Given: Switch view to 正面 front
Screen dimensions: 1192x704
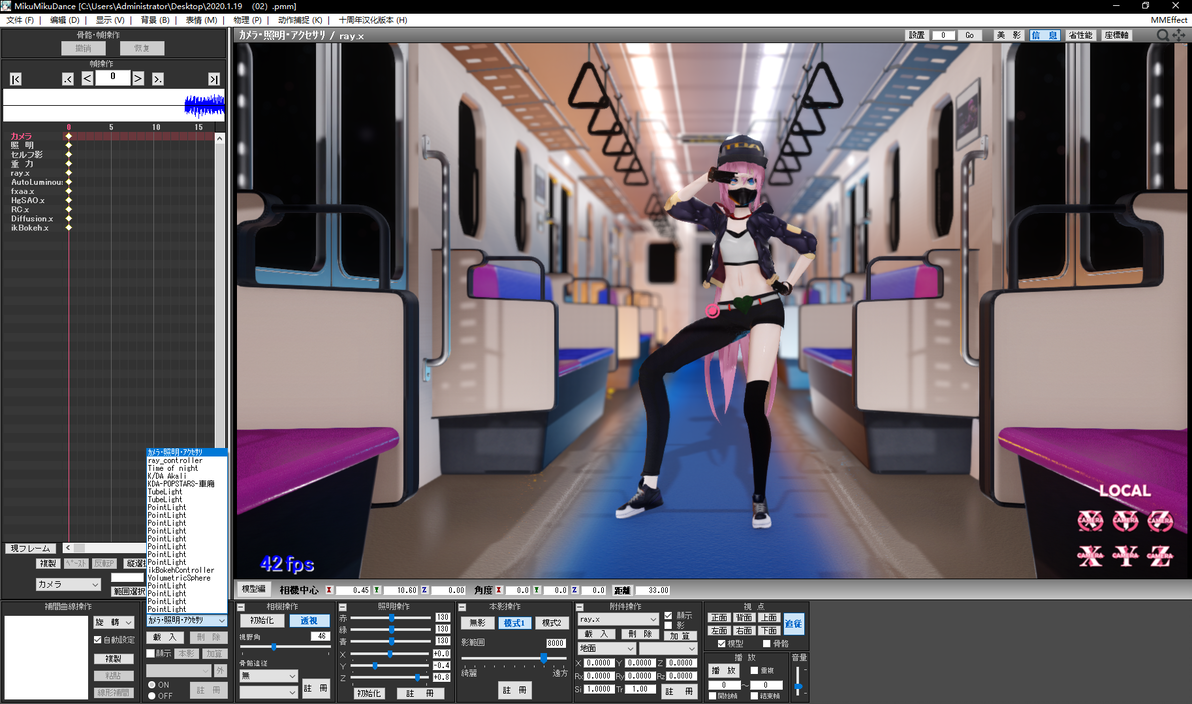Looking at the screenshot, I should click(x=718, y=617).
